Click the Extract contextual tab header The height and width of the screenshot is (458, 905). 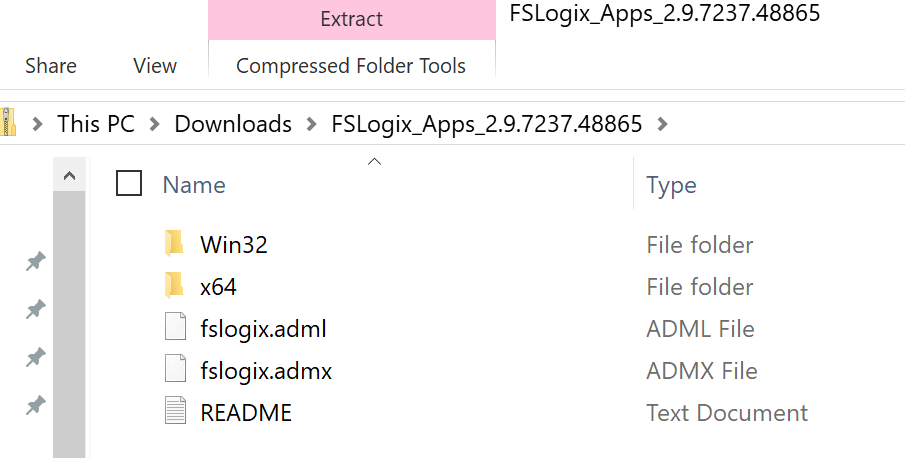click(351, 19)
